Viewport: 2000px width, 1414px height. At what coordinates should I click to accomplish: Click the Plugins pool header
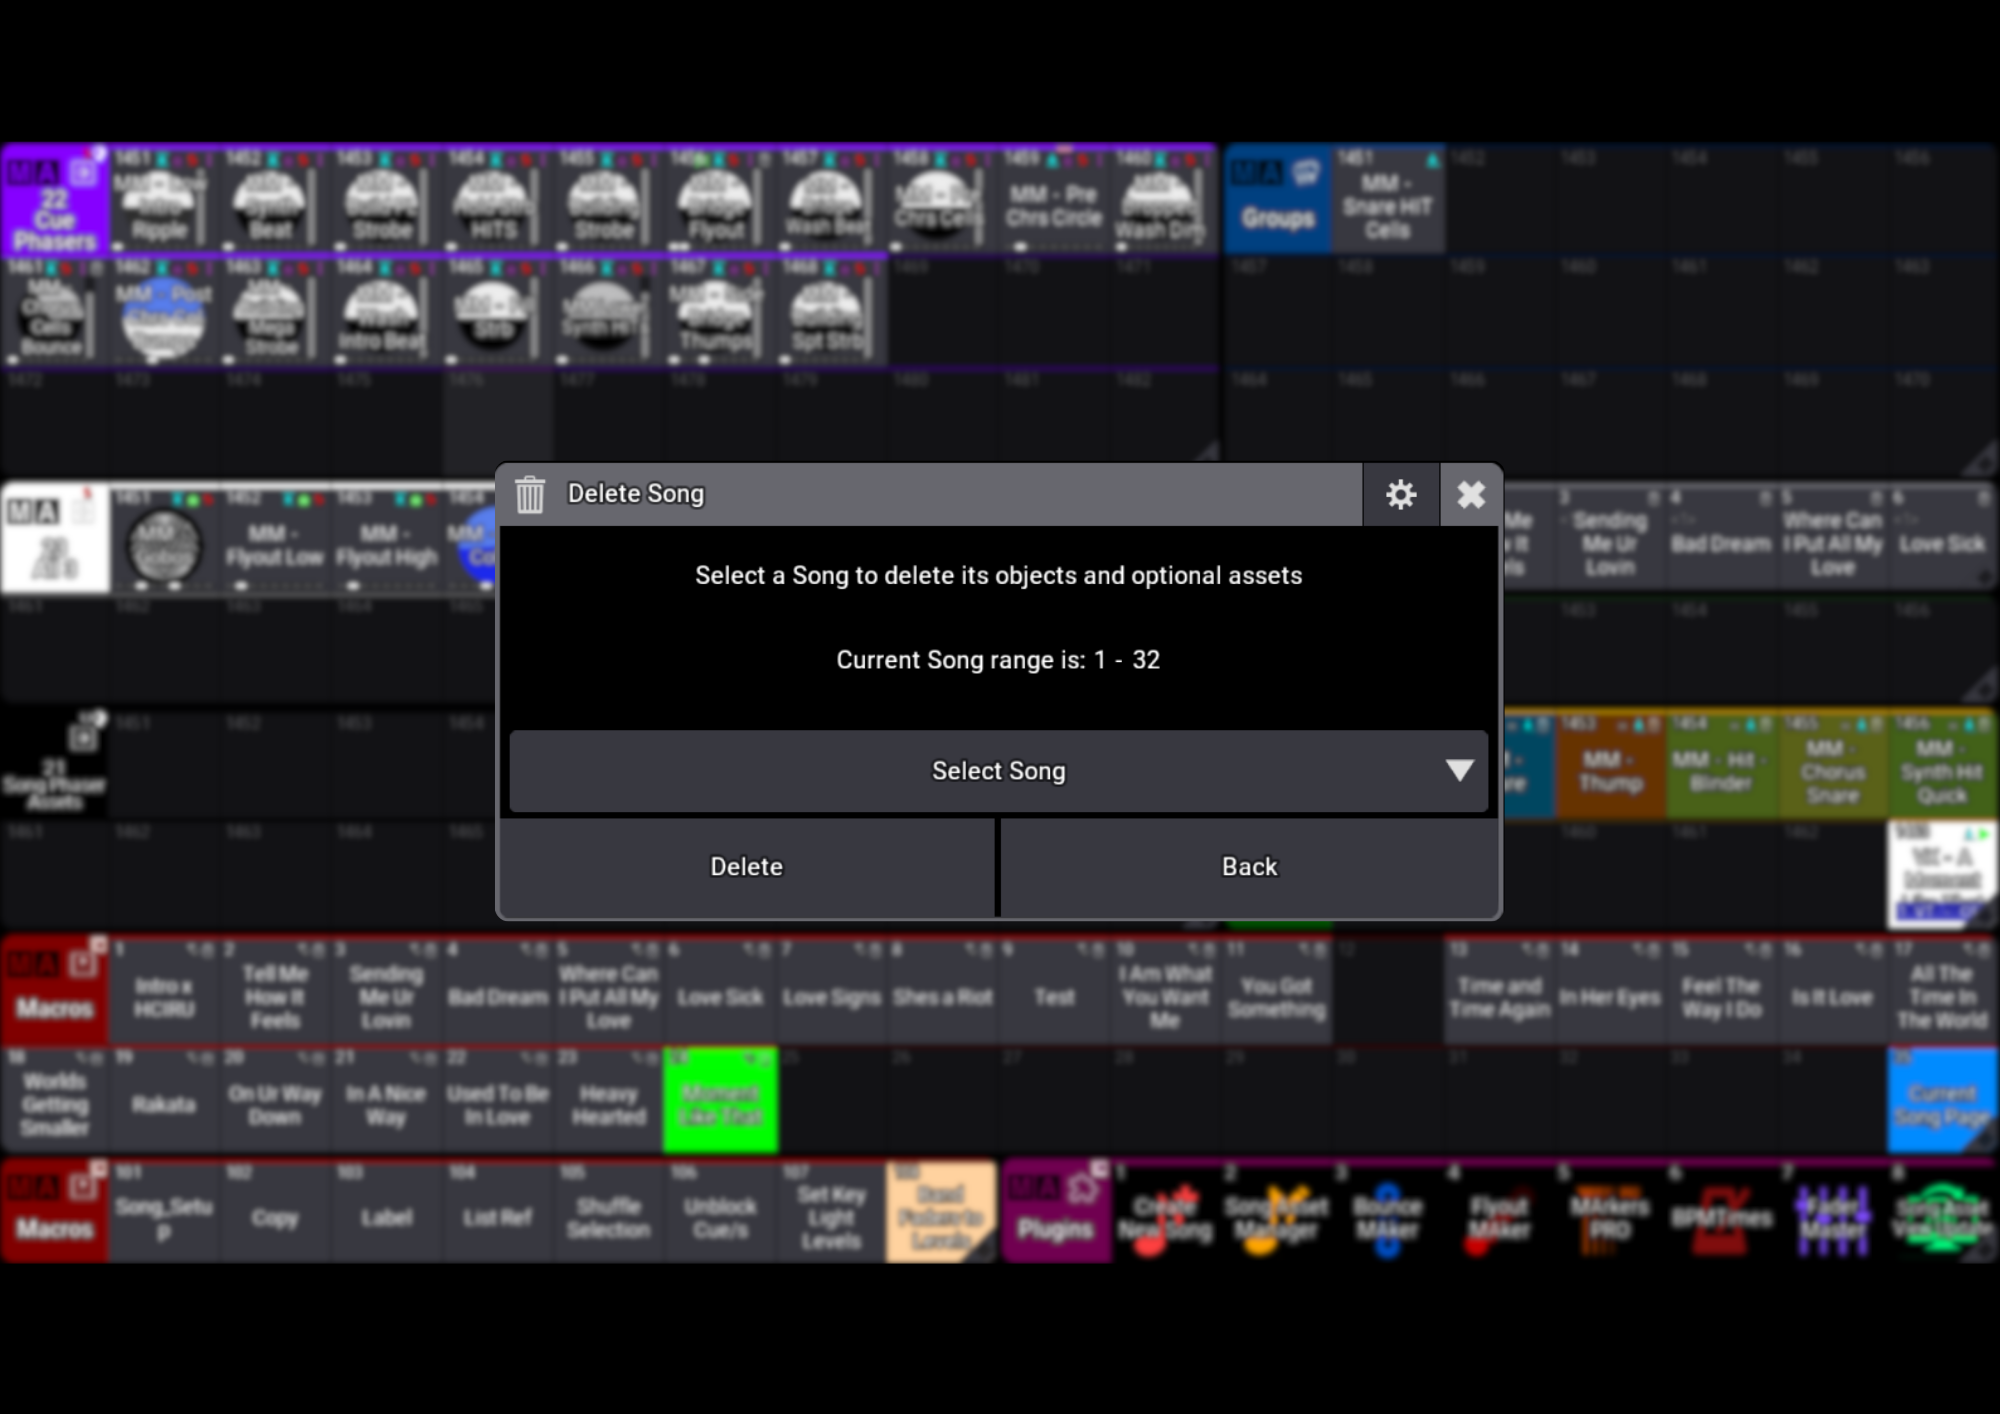(x=1055, y=1212)
